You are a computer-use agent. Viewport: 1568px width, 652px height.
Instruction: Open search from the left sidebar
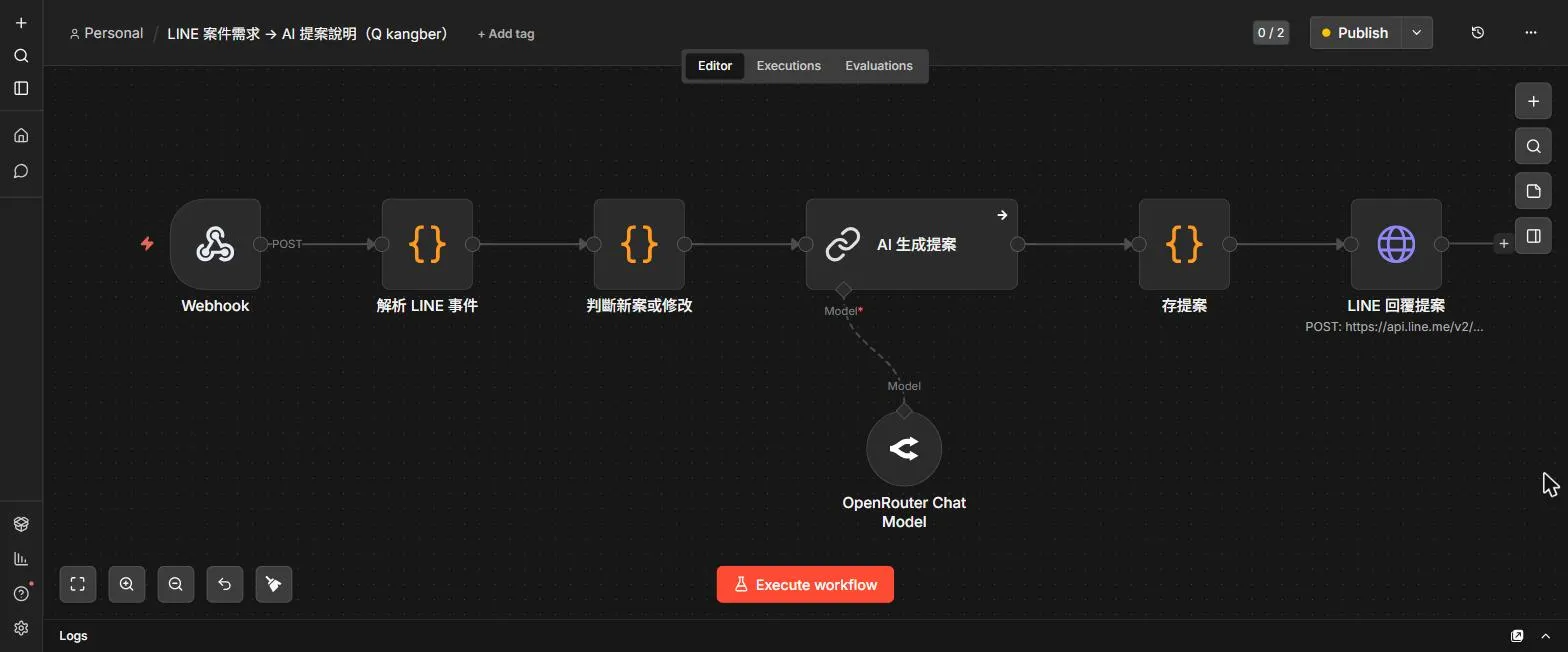pos(21,56)
